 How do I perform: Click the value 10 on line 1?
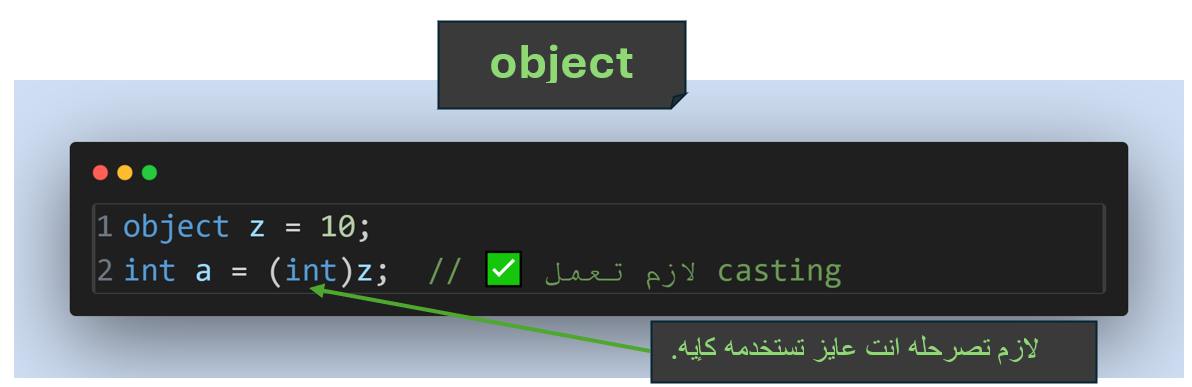click(x=338, y=227)
